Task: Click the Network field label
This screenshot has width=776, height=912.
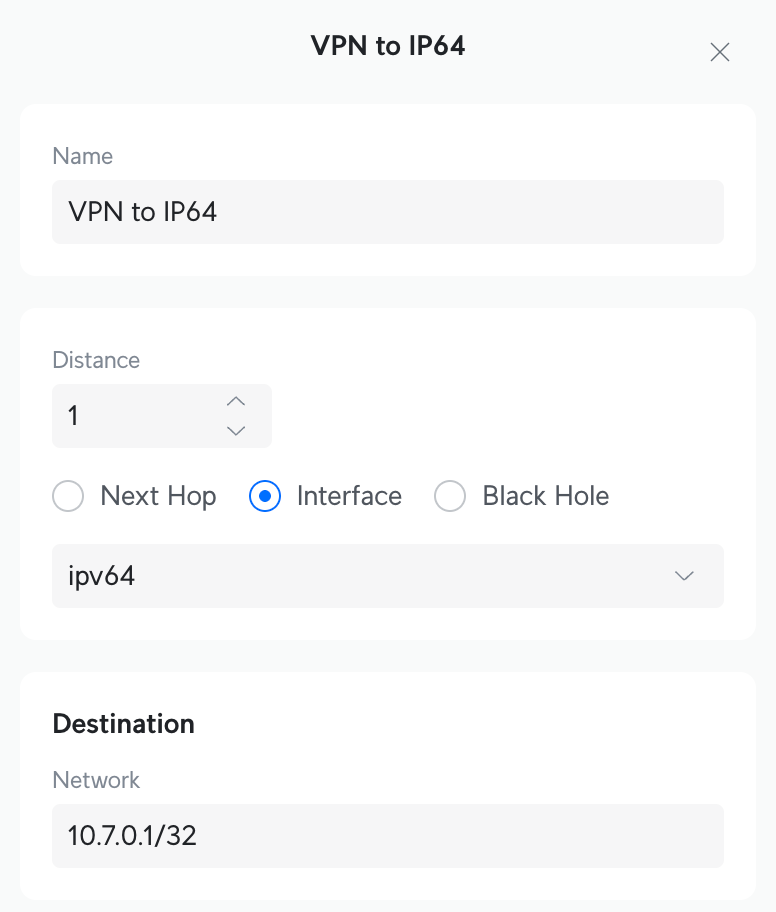Action: (x=96, y=780)
